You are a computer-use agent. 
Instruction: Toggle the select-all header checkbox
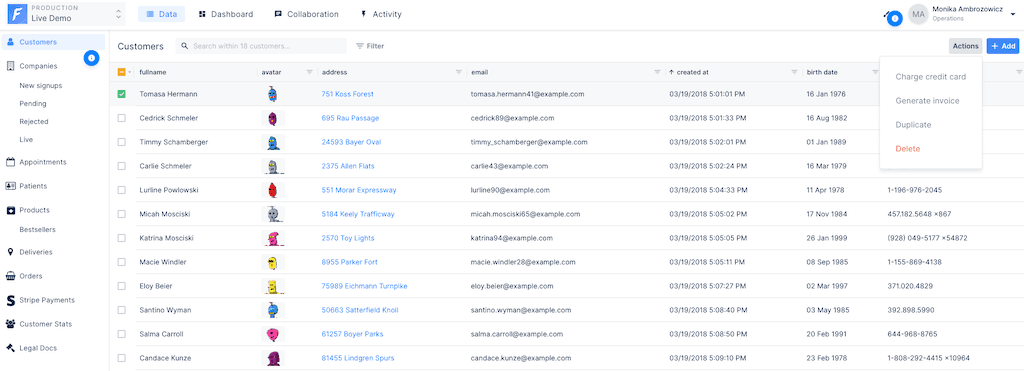(x=121, y=72)
